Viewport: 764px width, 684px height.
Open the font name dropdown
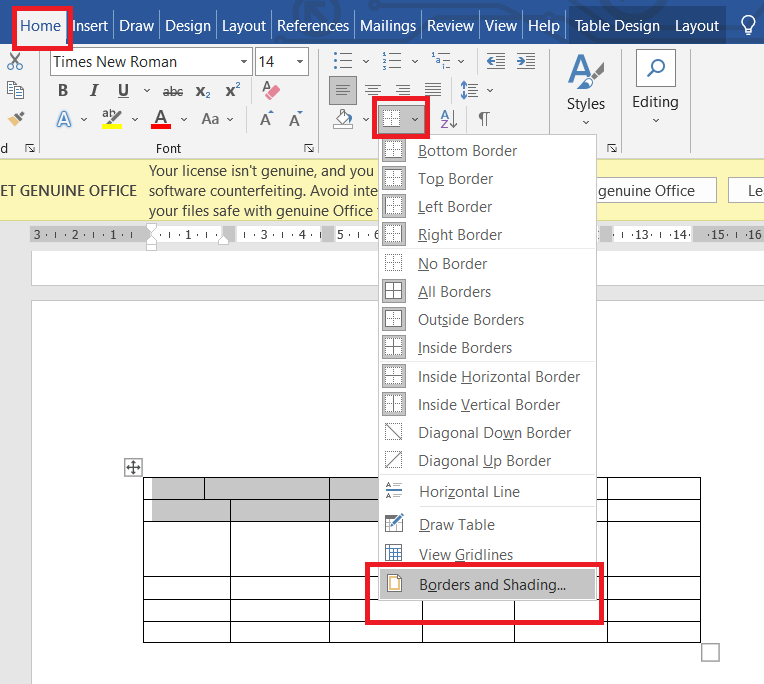click(244, 62)
